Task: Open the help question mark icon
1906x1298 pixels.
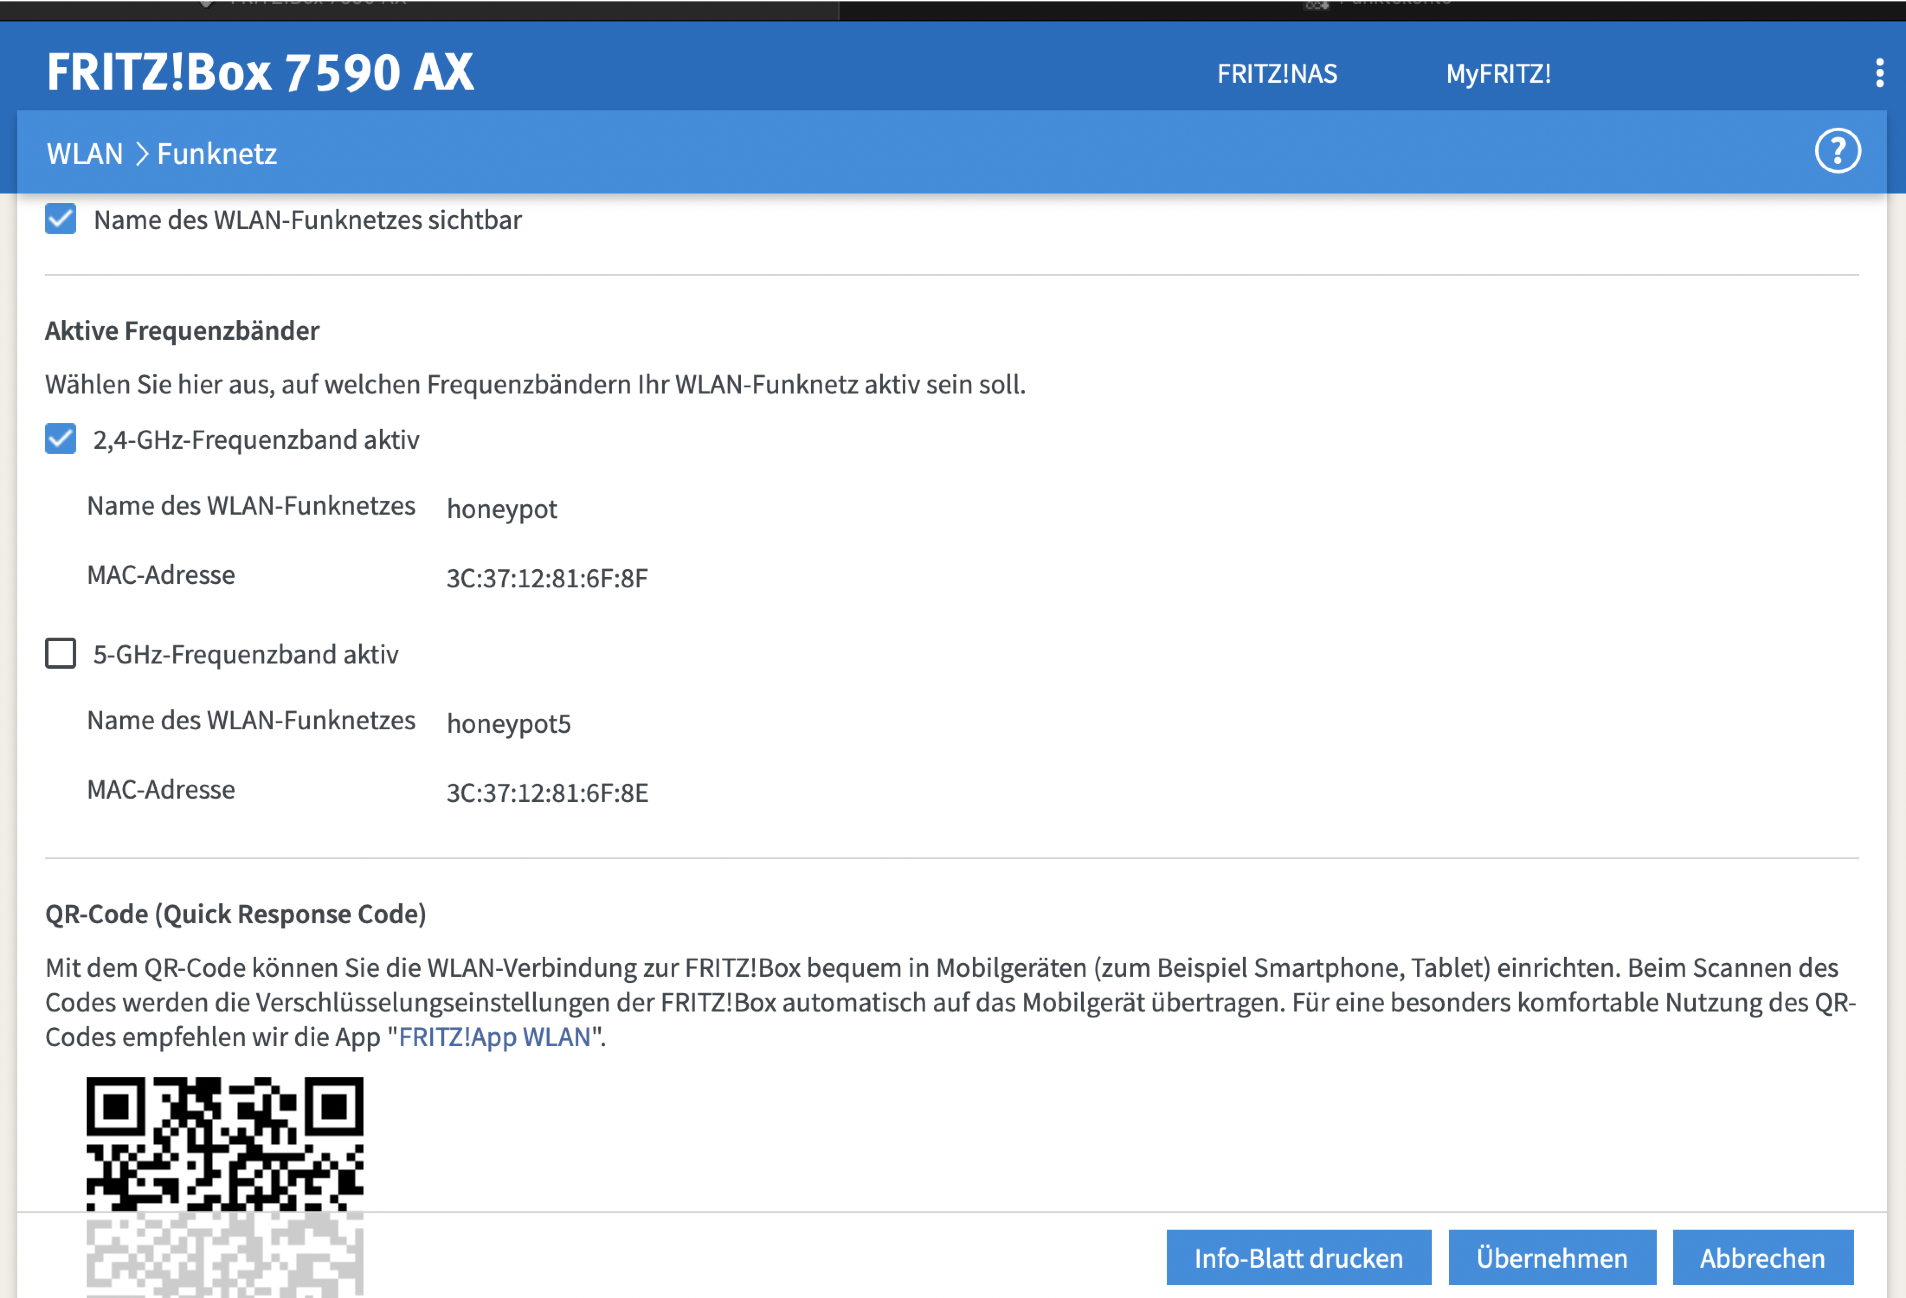Action: pos(1837,152)
